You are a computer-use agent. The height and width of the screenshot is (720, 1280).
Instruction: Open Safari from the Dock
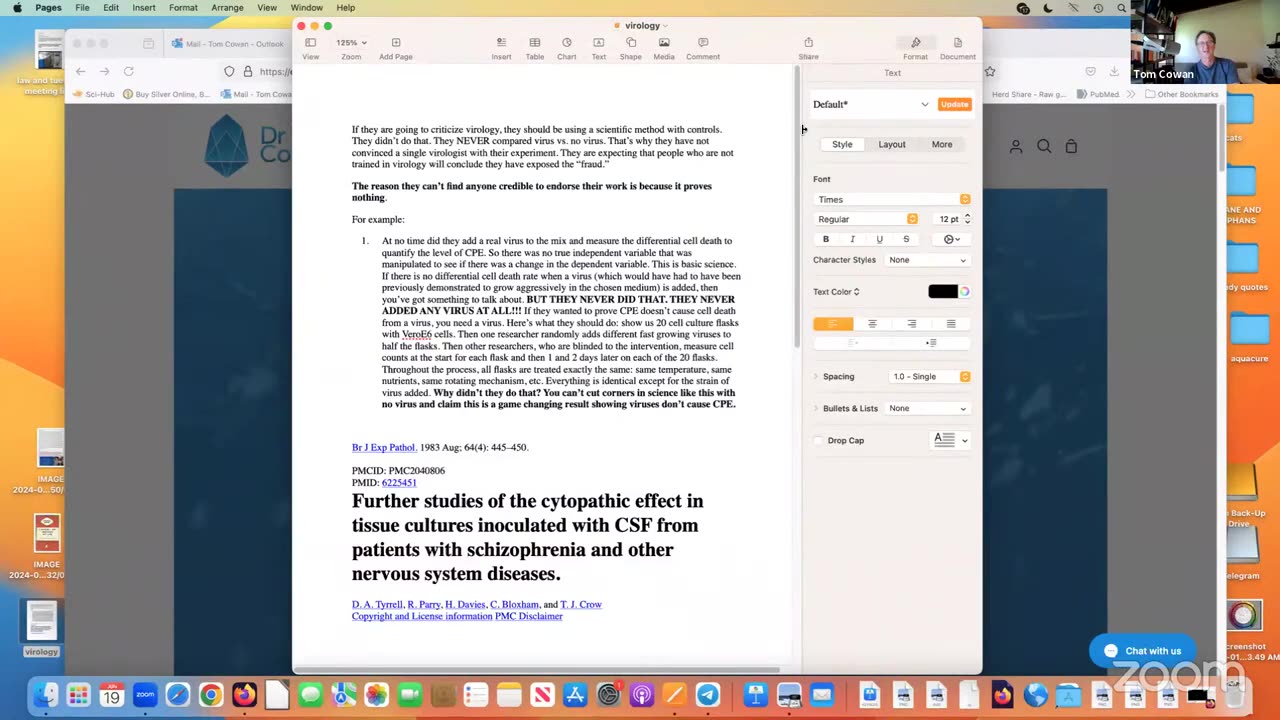(x=178, y=695)
